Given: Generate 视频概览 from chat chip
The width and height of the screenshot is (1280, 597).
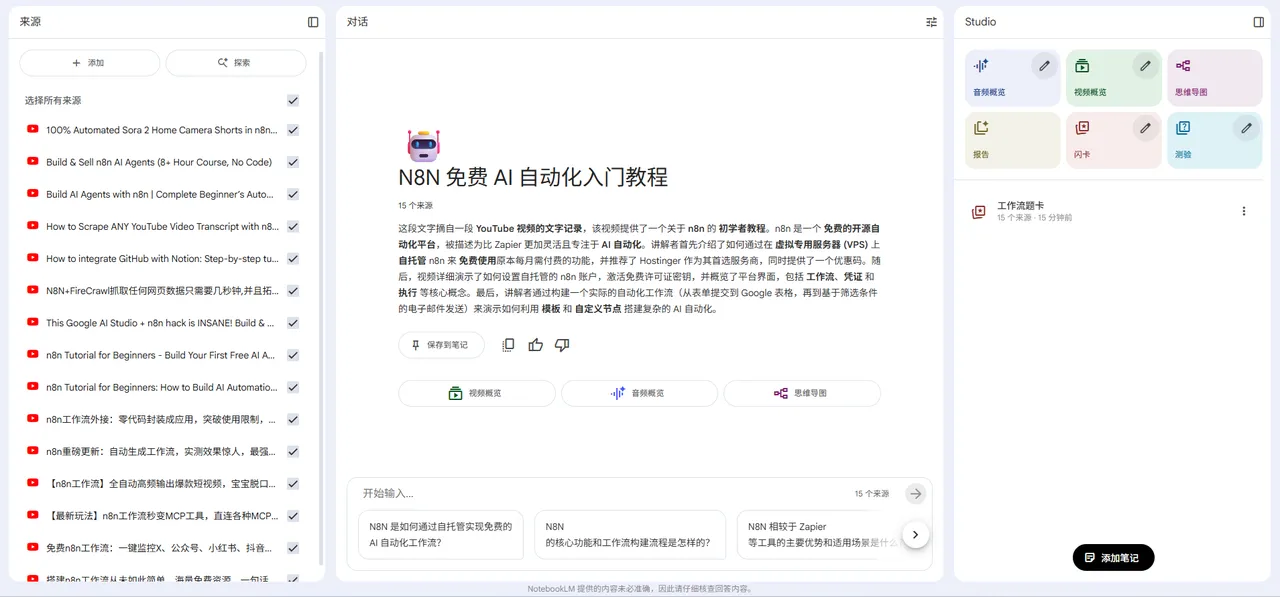Looking at the screenshot, I should [477, 394].
